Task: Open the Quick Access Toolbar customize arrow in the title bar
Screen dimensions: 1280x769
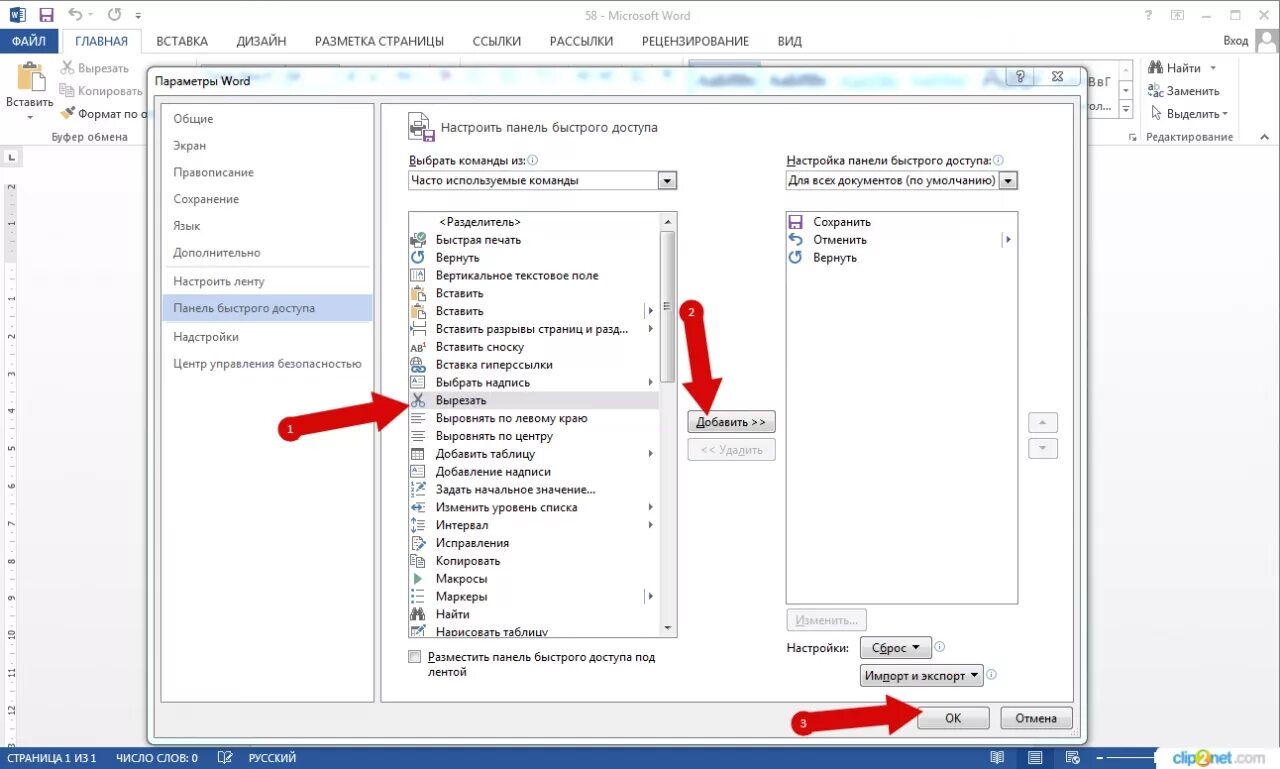Action: (138, 16)
